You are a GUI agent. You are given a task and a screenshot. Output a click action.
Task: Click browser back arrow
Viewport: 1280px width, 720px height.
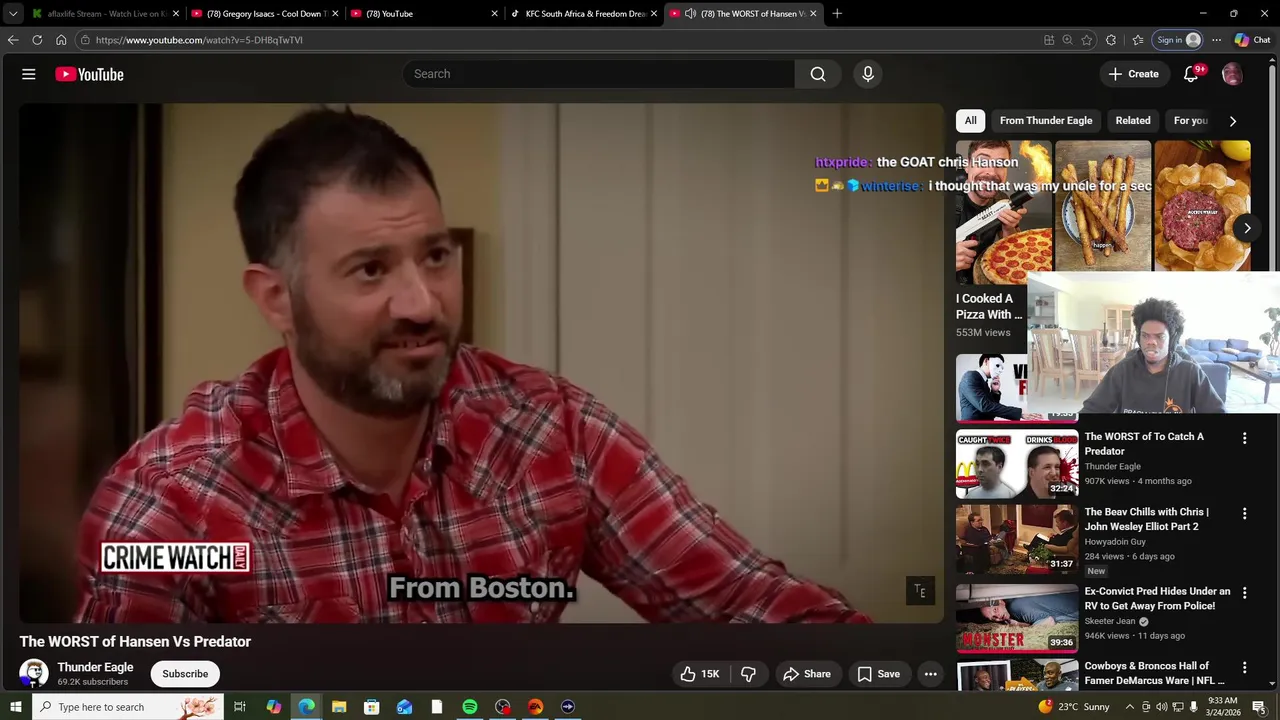click(x=13, y=40)
